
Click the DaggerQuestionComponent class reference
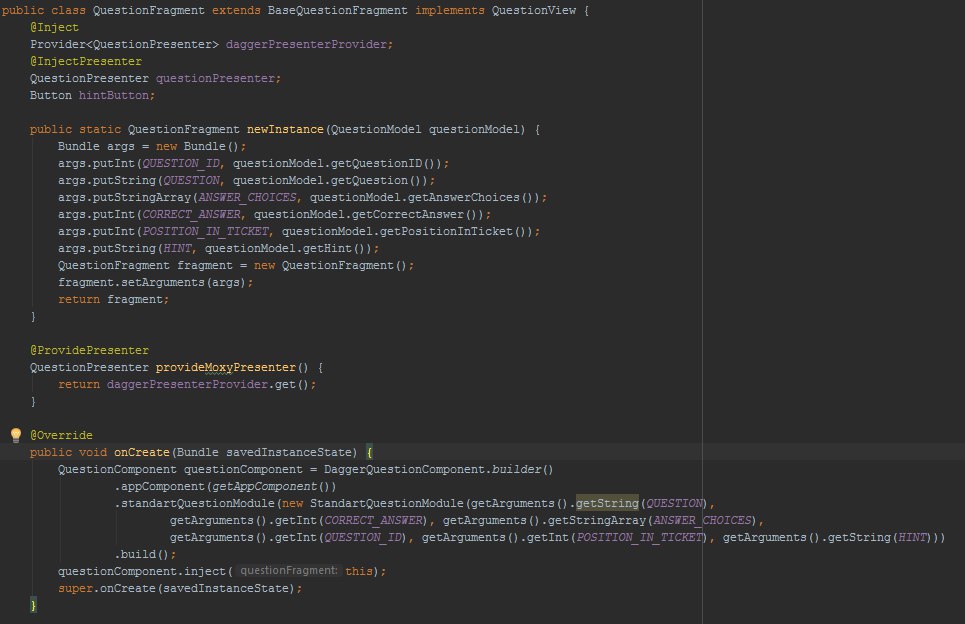click(x=404, y=469)
